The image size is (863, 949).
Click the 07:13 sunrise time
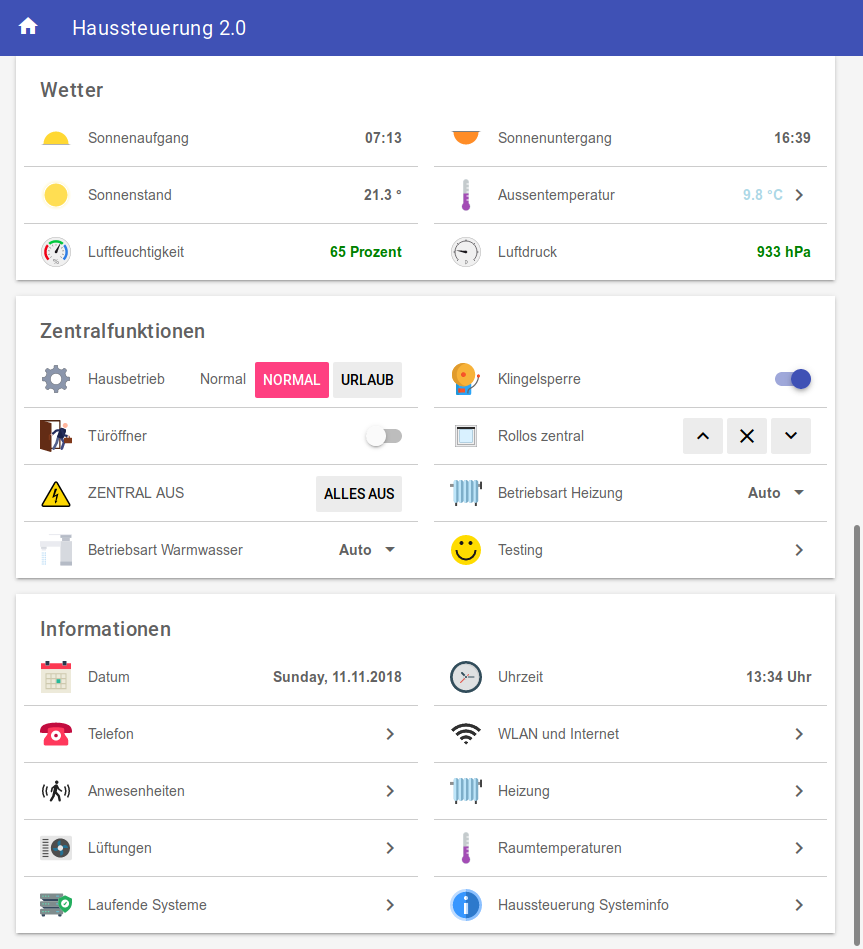pyautogui.click(x=383, y=138)
